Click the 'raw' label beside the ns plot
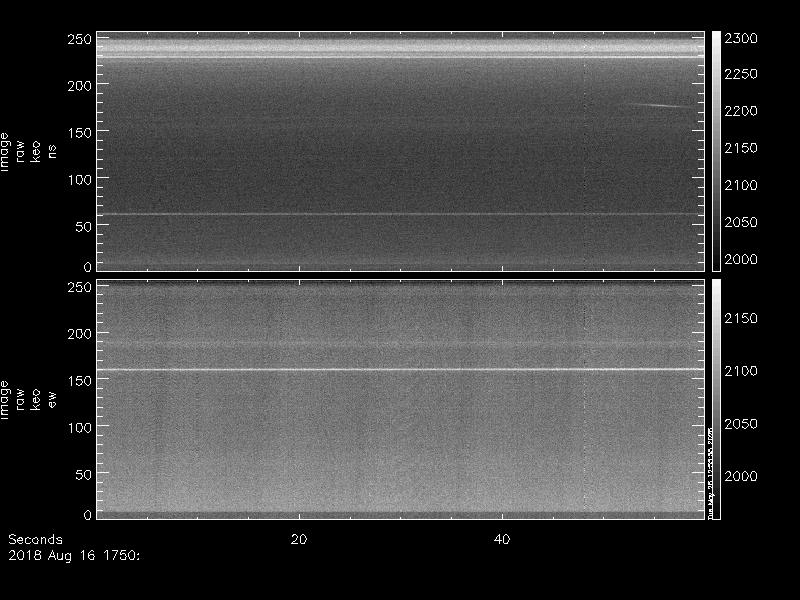Image resolution: width=800 pixels, height=600 pixels. point(20,152)
